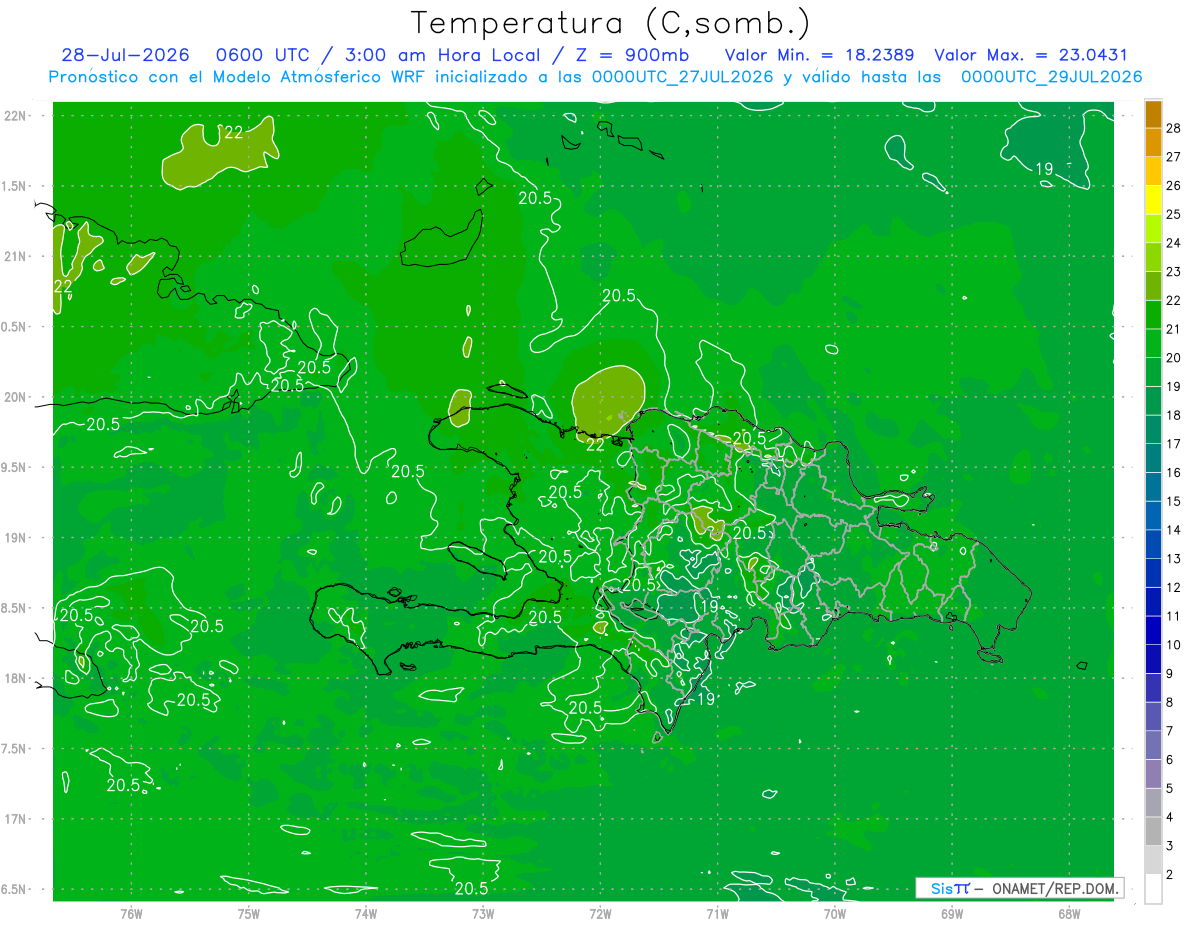This screenshot has width=1200, height=927.
Task: Click the color scale value 10
Action: pos(1173,645)
